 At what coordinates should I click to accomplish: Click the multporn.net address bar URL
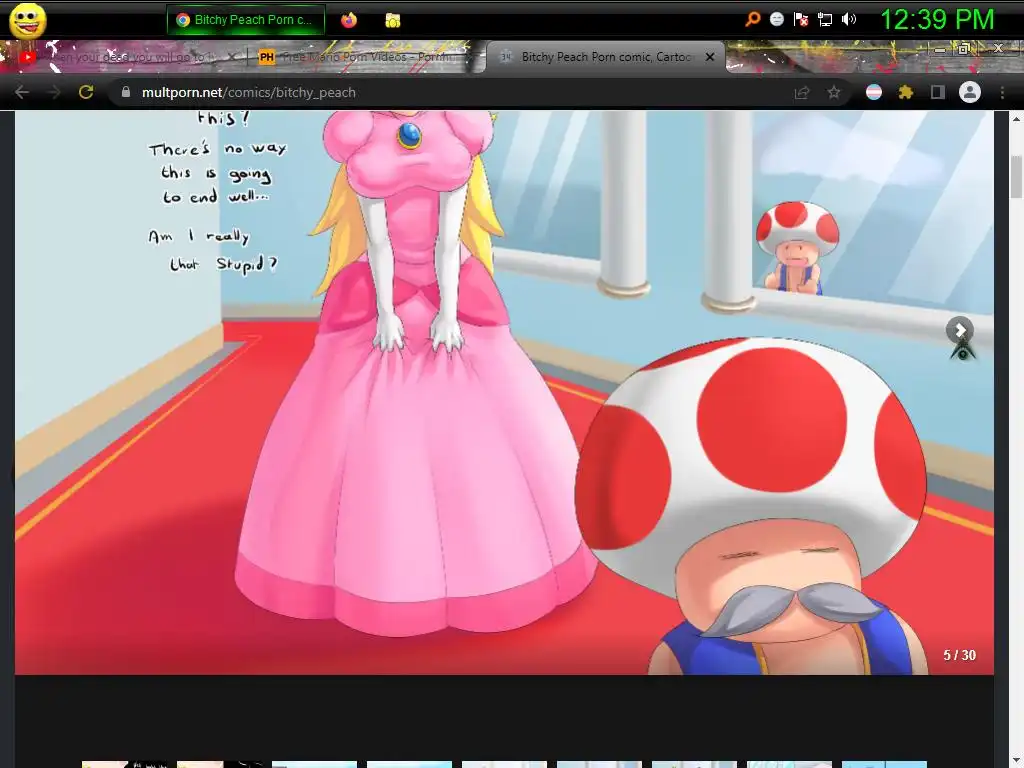tap(249, 93)
